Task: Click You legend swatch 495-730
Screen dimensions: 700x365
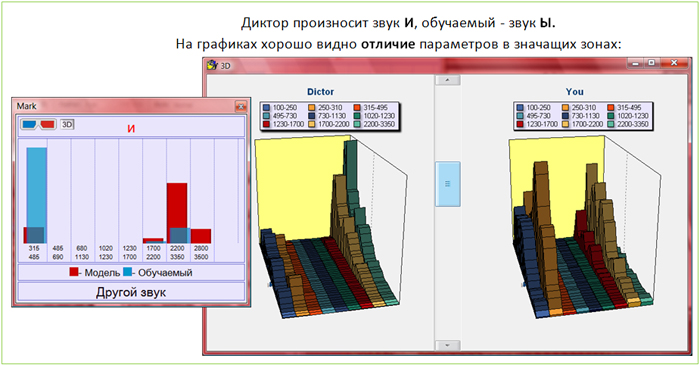Action: pos(521,116)
